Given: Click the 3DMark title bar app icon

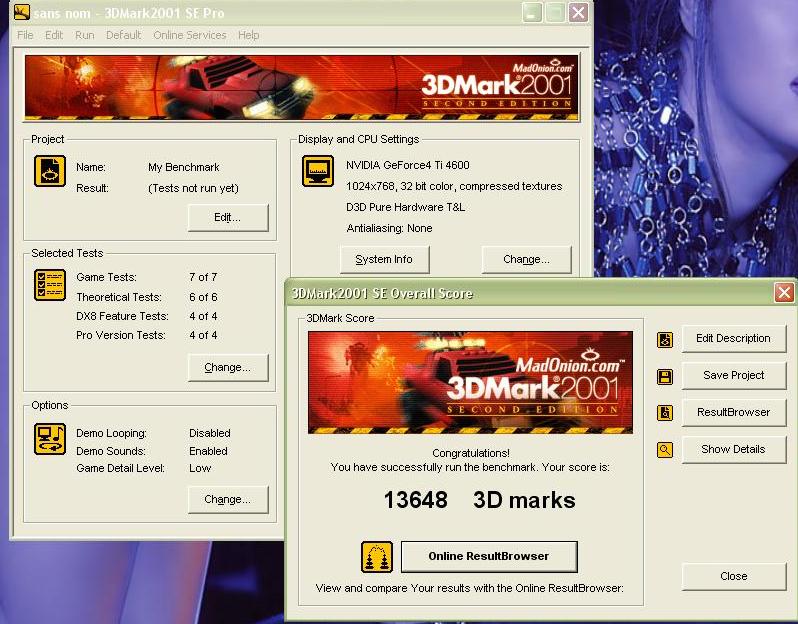Looking at the screenshot, I should click(x=22, y=12).
